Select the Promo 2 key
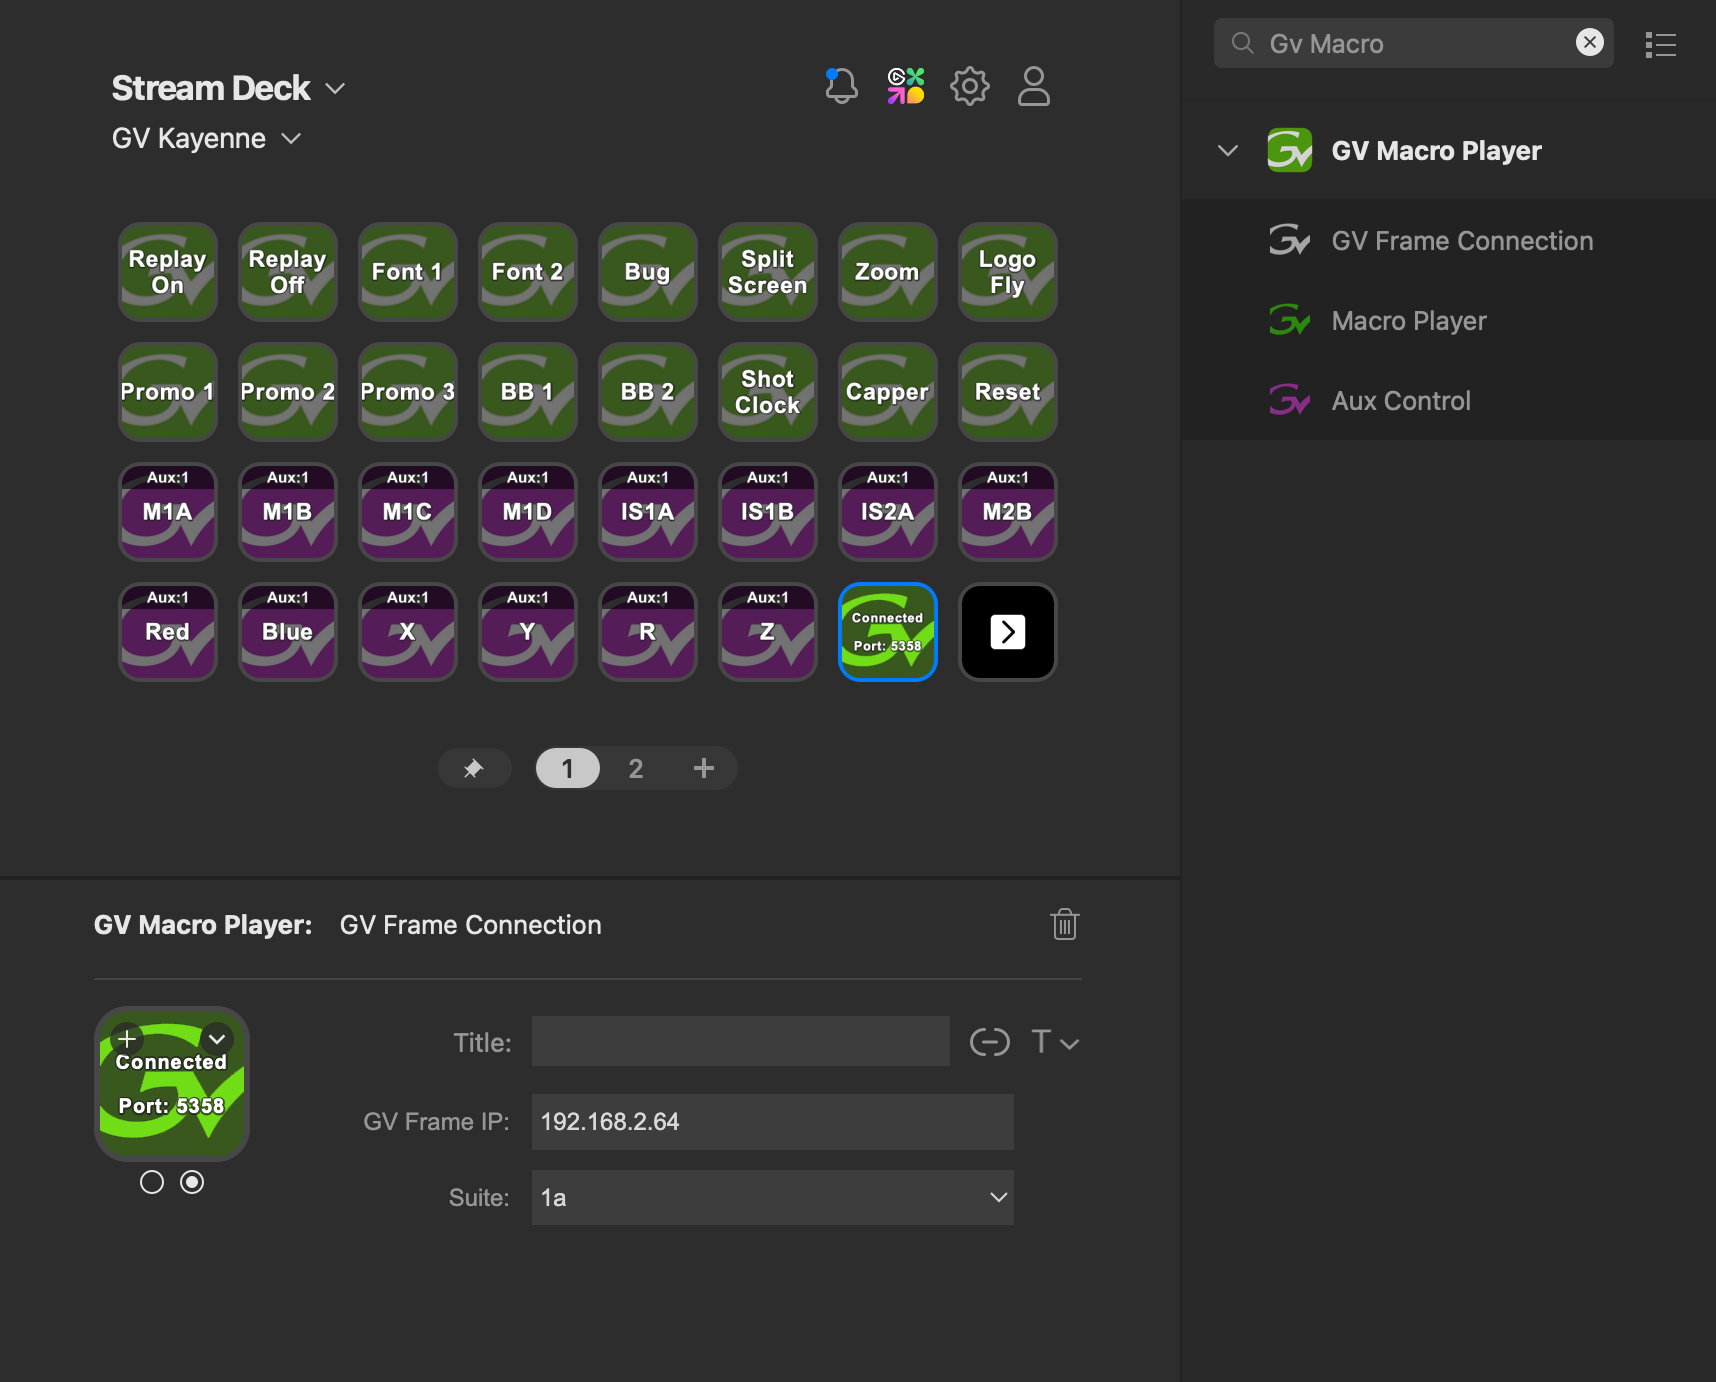Viewport: 1716px width, 1382px height. point(288,392)
